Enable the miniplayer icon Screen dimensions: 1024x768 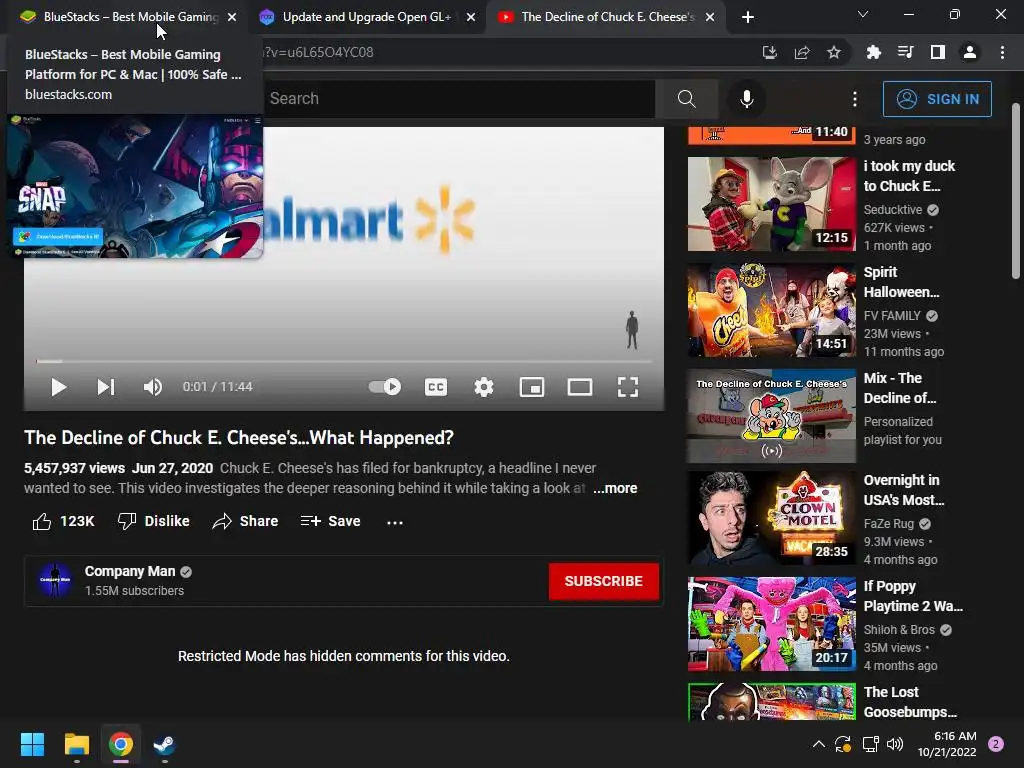pyautogui.click(x=532, y=387)
